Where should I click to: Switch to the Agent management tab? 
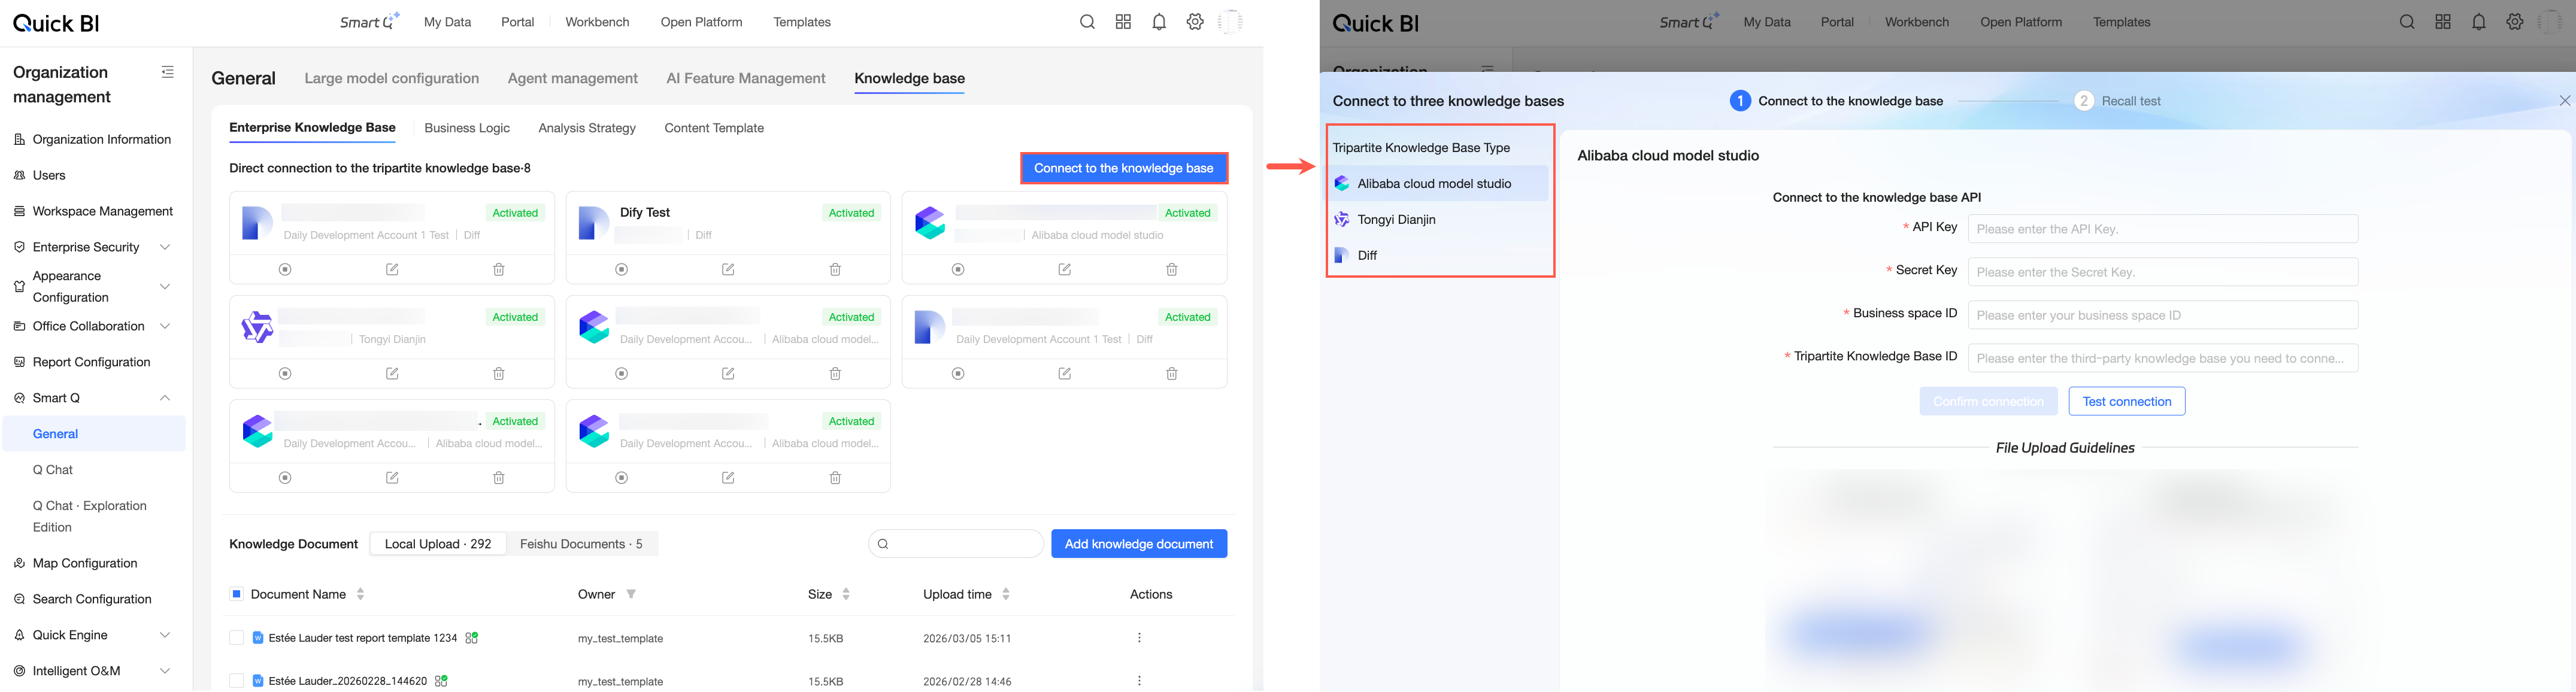(573, 78)
